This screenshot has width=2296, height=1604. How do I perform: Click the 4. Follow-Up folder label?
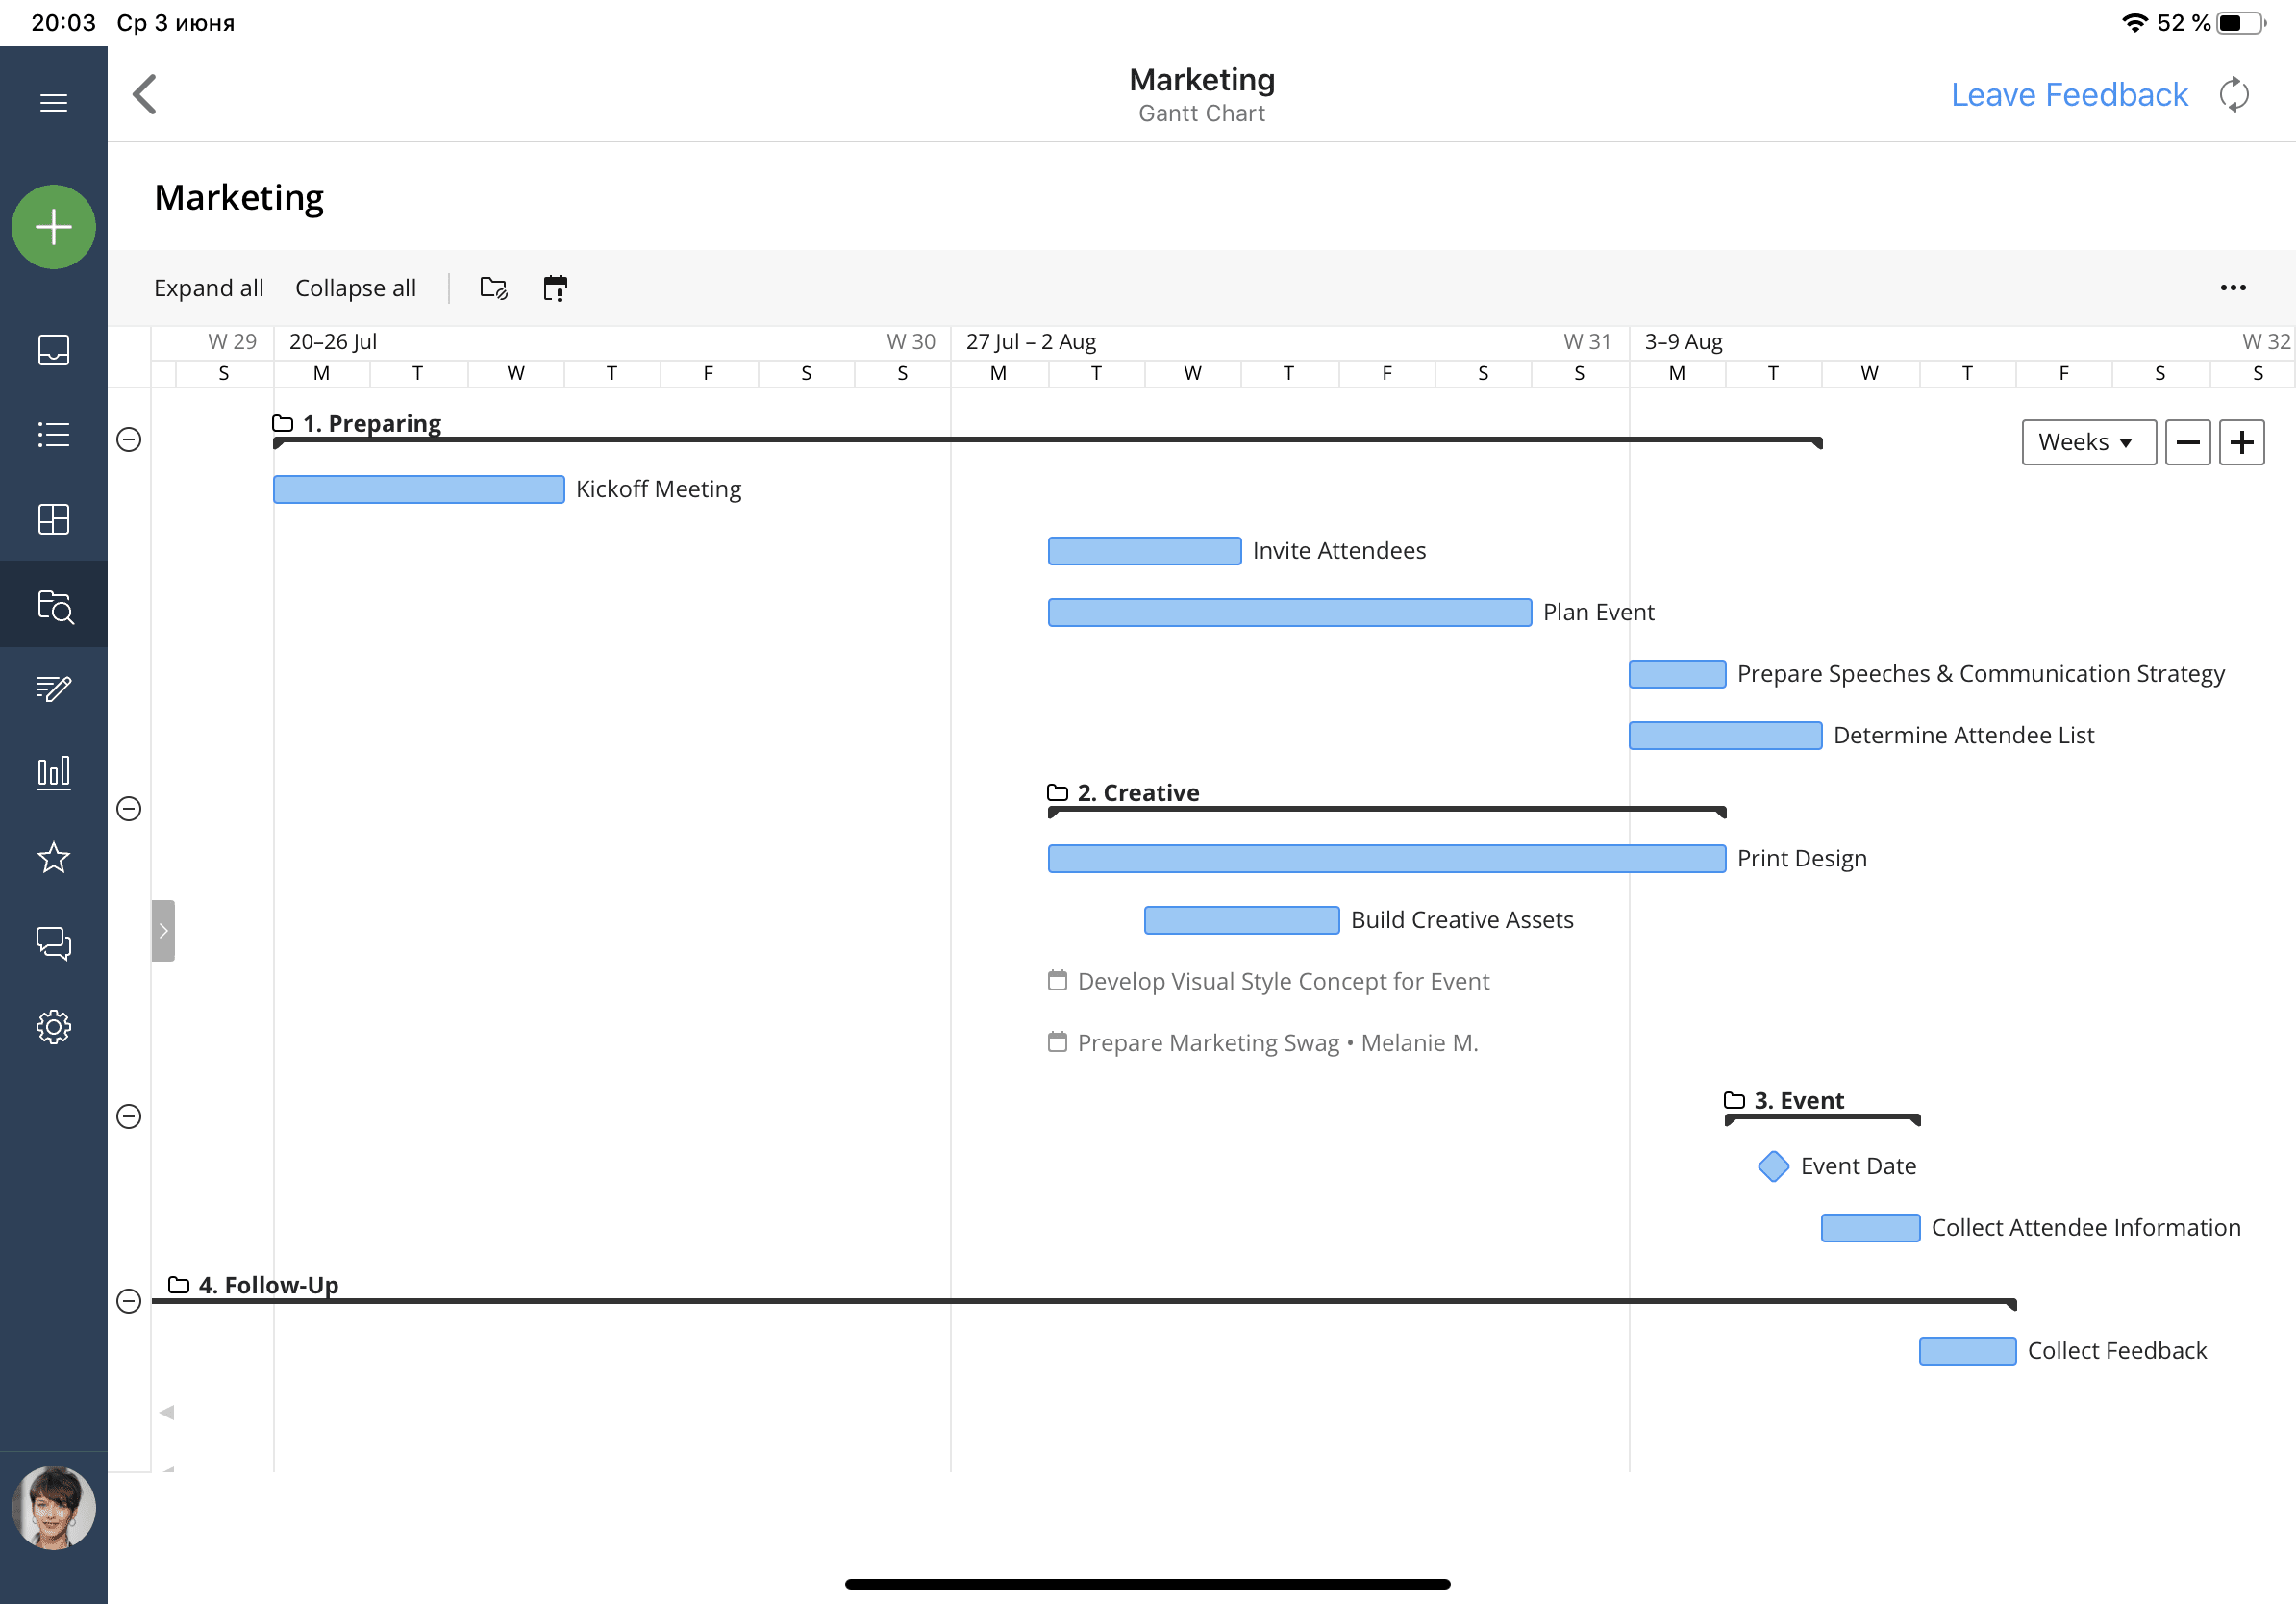click(268, 1285)
